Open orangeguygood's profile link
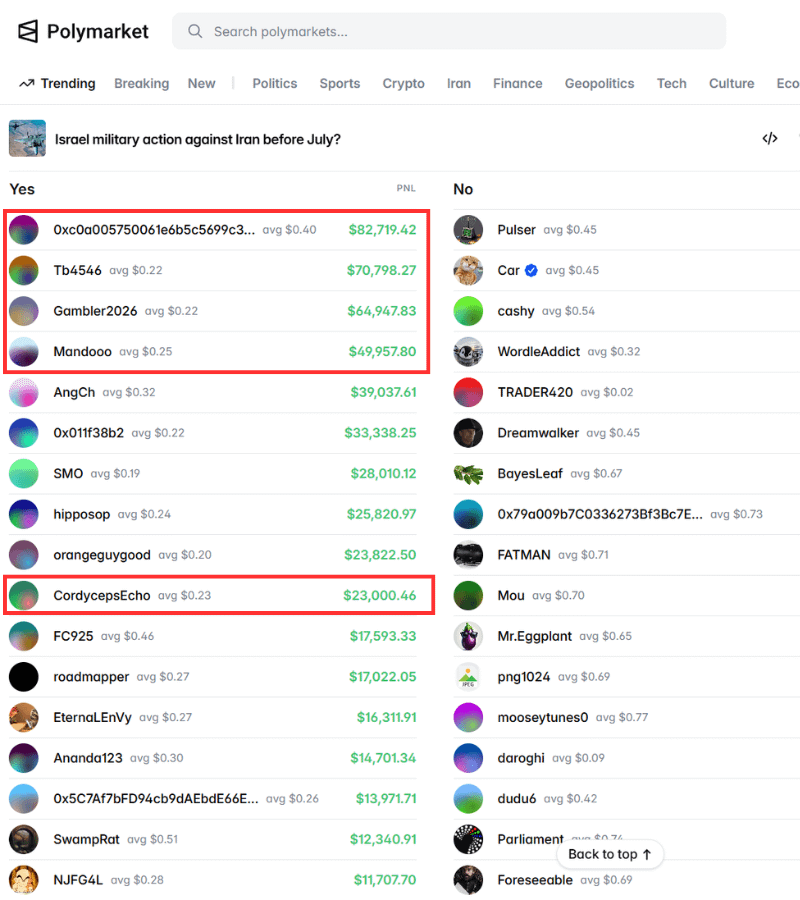Screen dimensions: 800x900 (102, 555)
